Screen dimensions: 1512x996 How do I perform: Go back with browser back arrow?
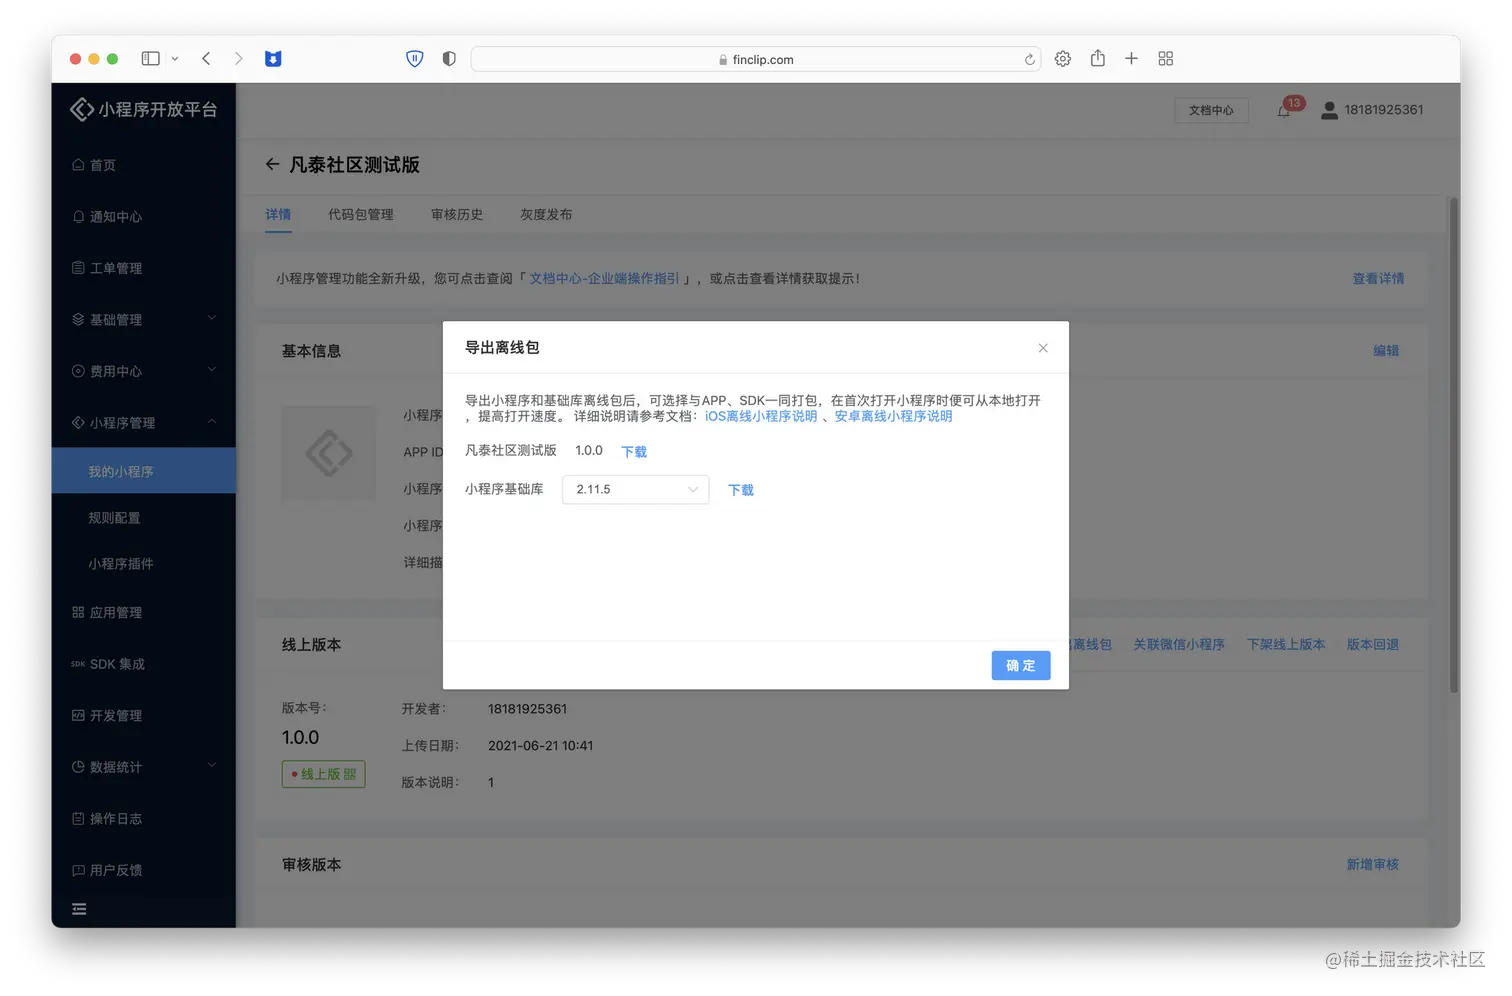206,59
